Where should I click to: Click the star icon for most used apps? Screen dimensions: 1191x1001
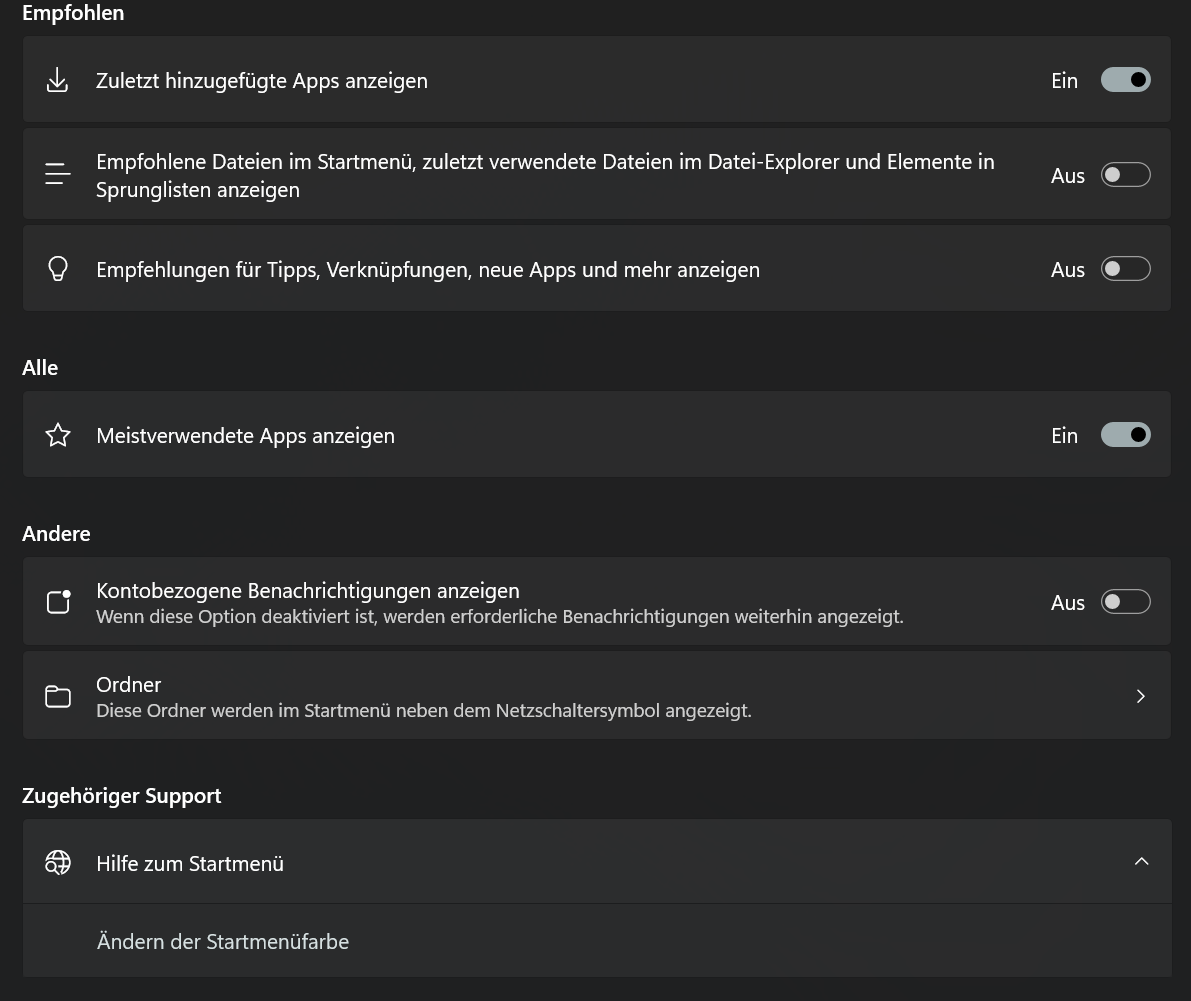click(x=58, y=435)
